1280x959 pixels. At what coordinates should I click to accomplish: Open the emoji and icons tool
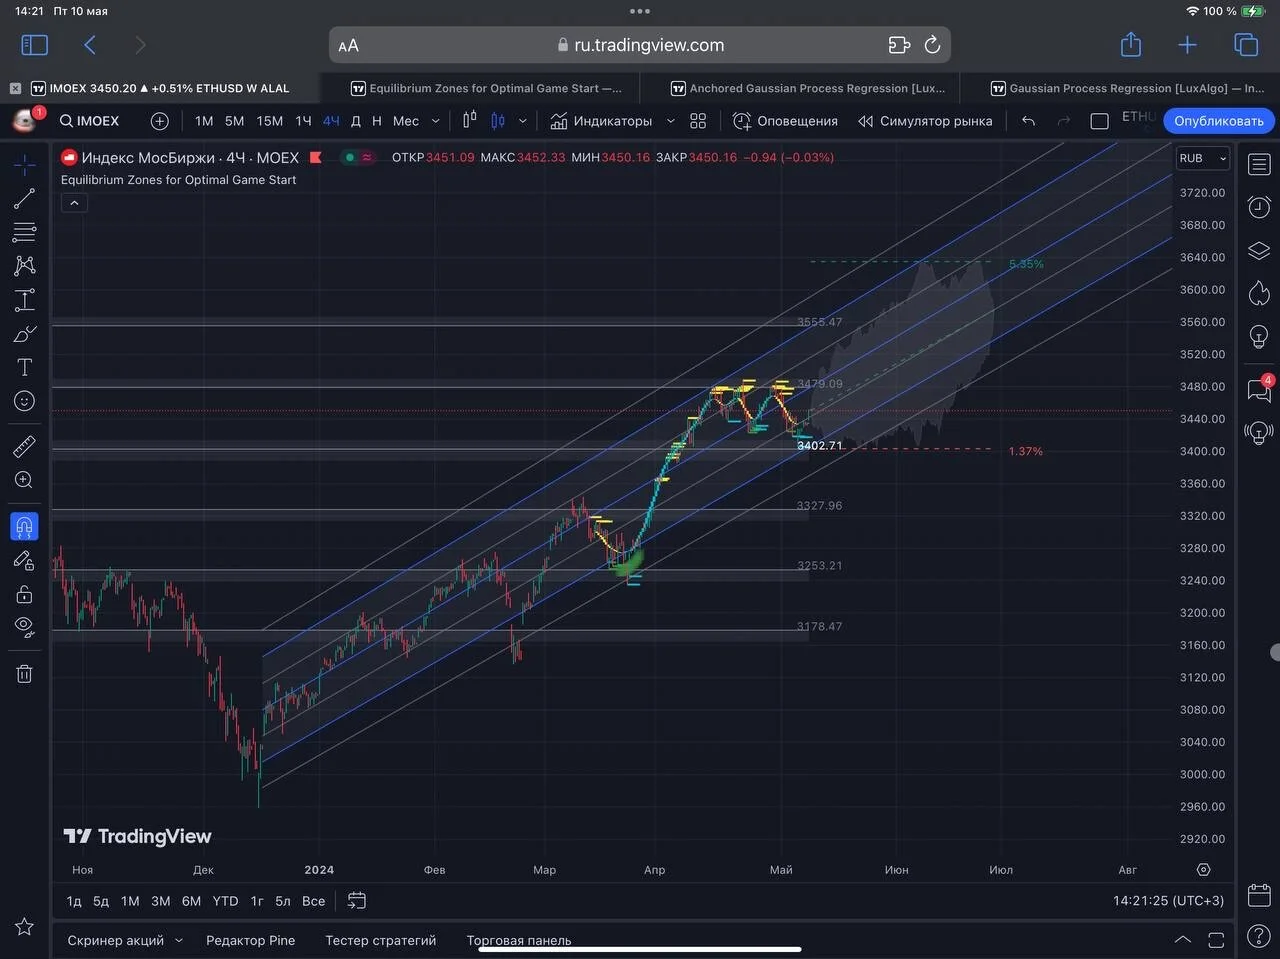click(x=24, y=401)
